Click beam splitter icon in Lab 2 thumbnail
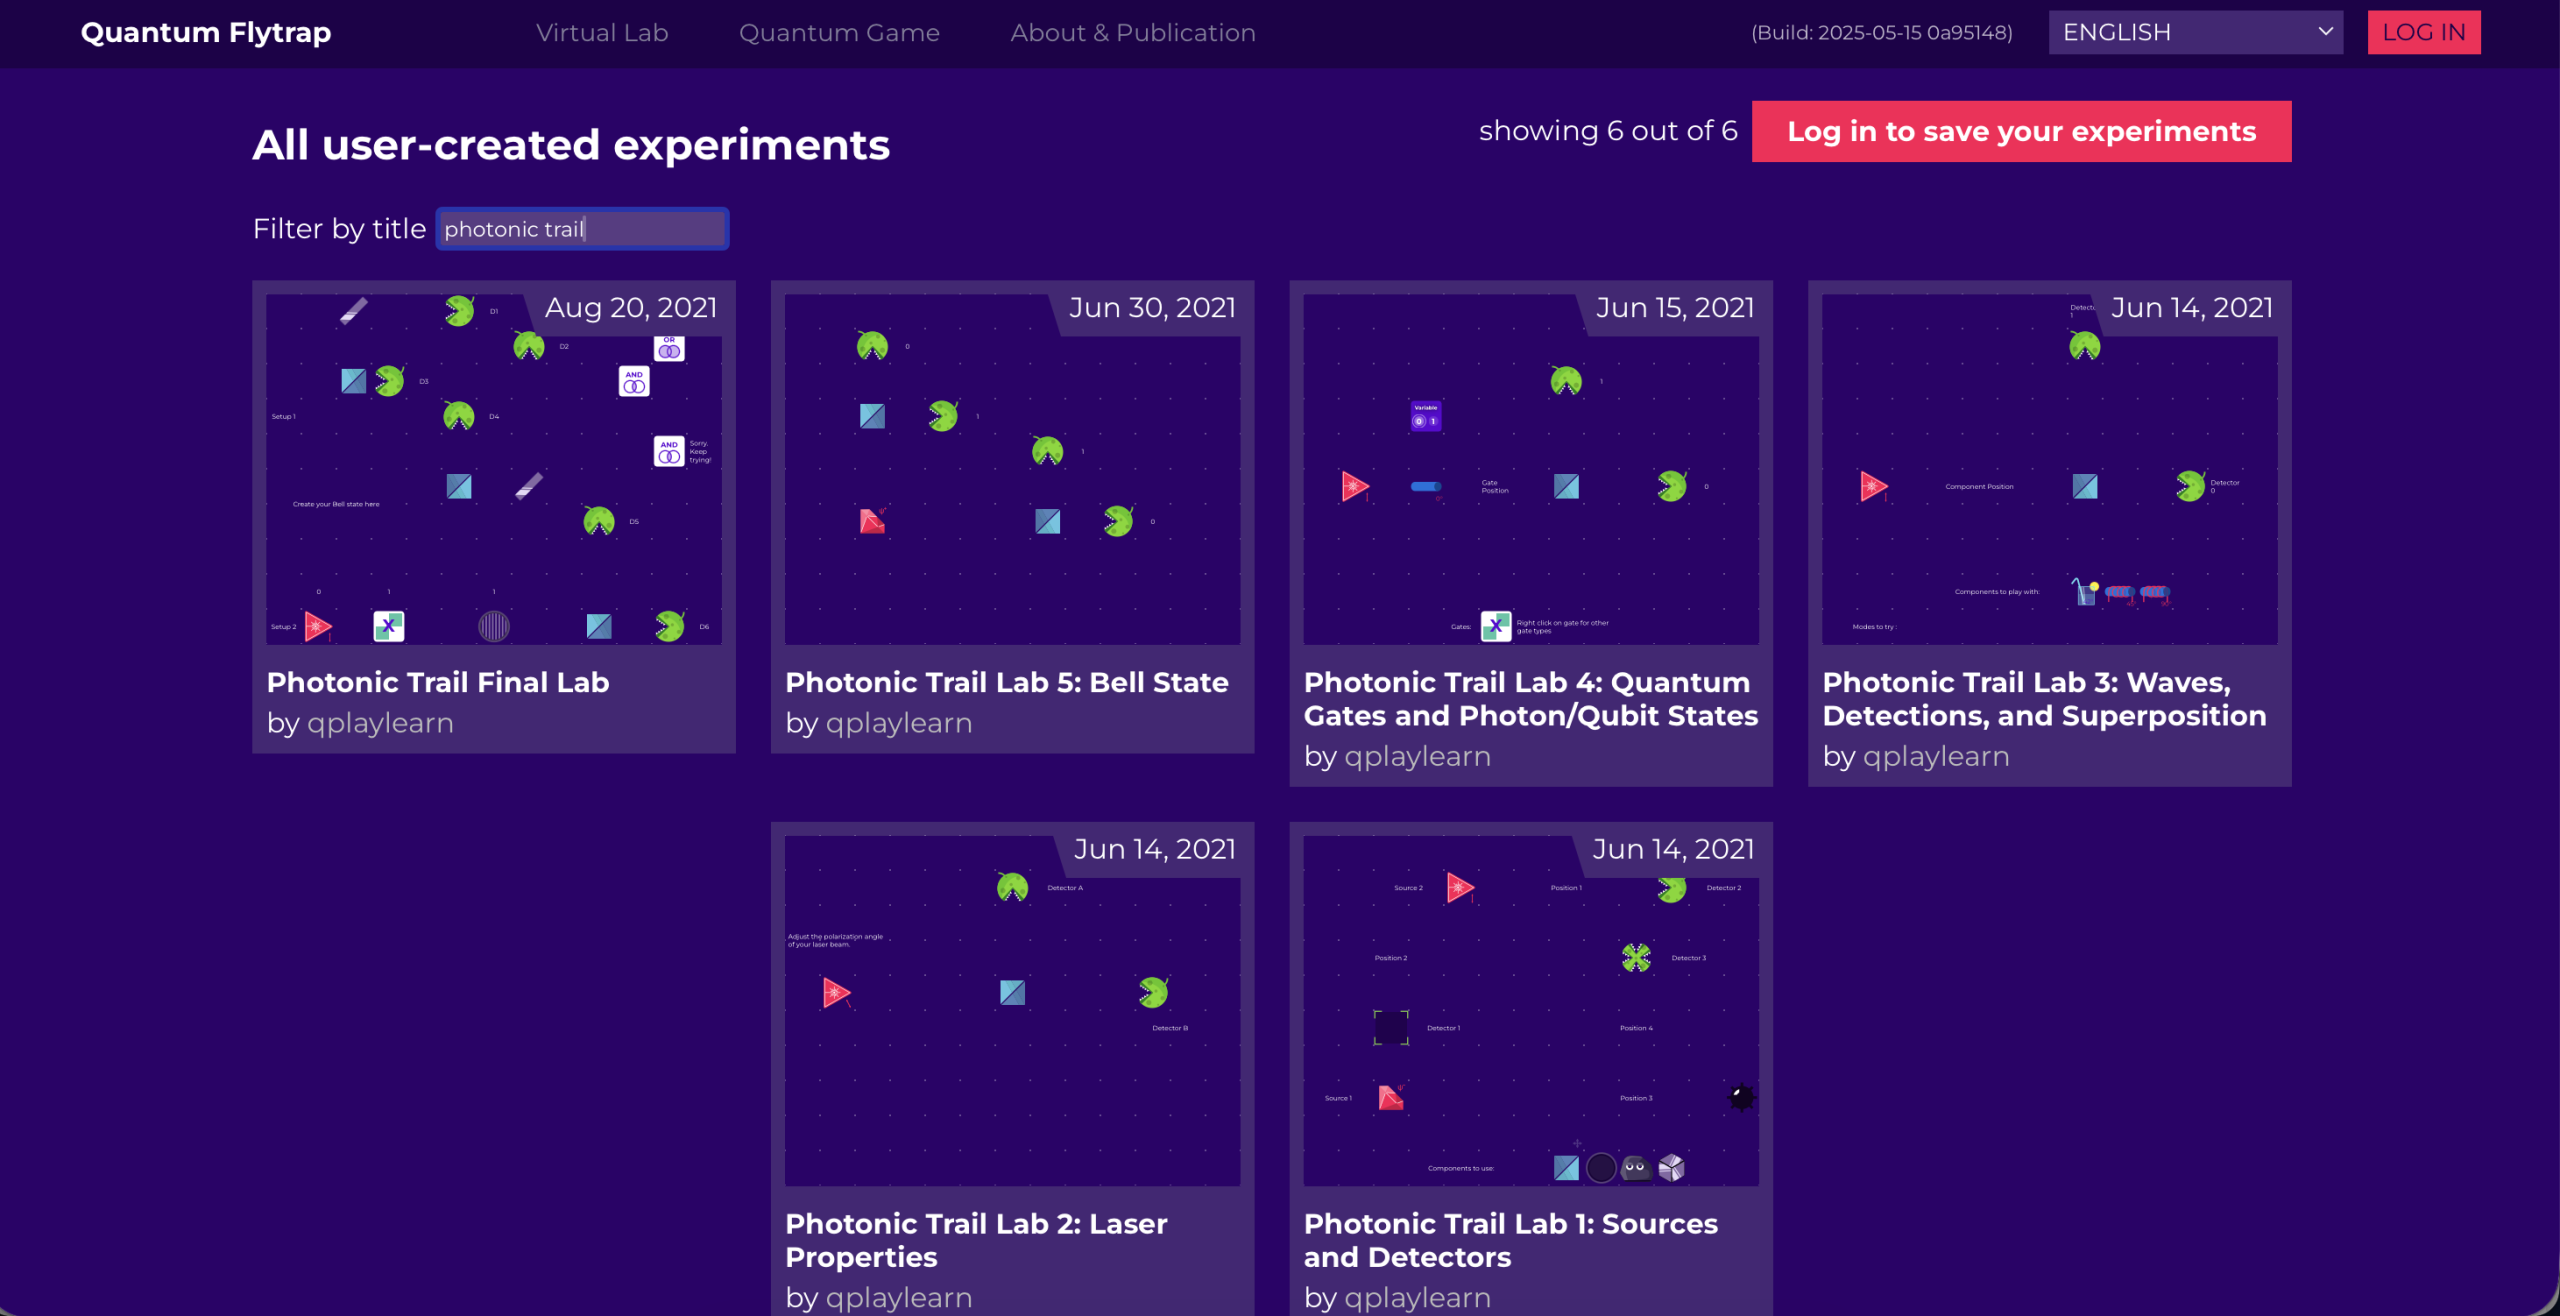The width and height of the screenshot is (2560, 1316). point(1012,992)
